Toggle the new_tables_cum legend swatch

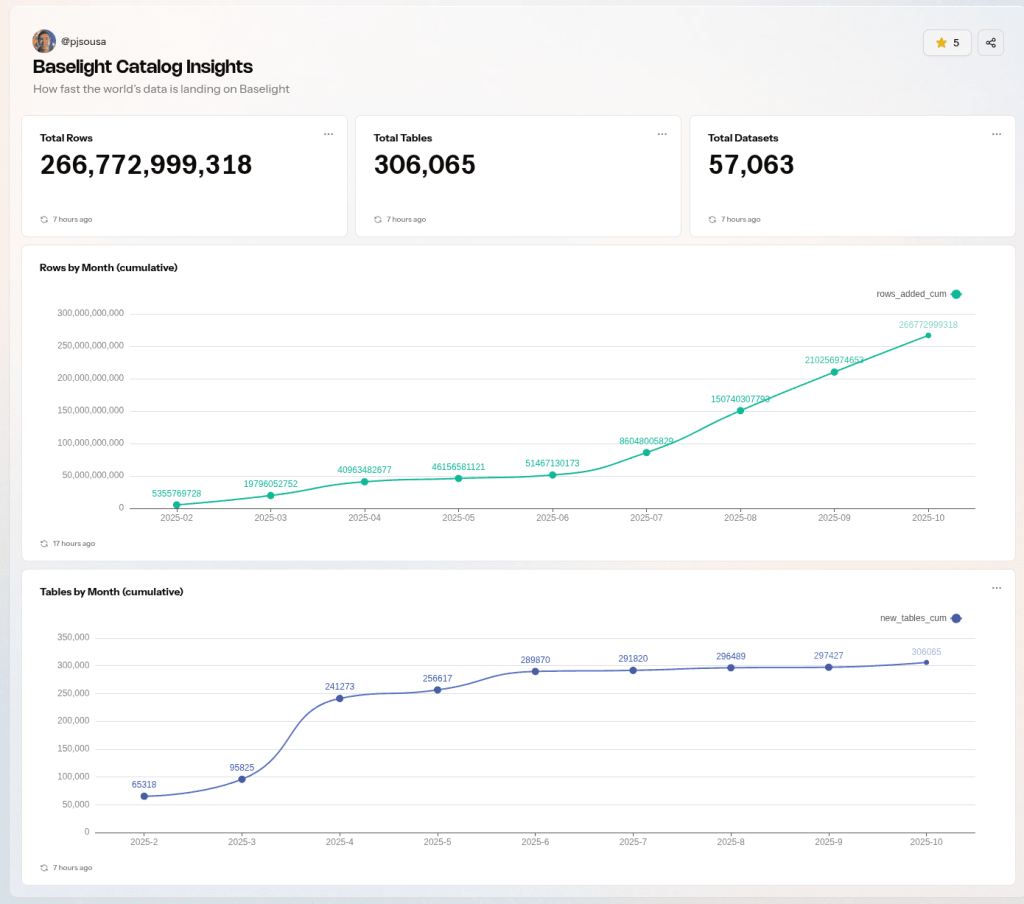pyautogui.click(x=956, y=618)
